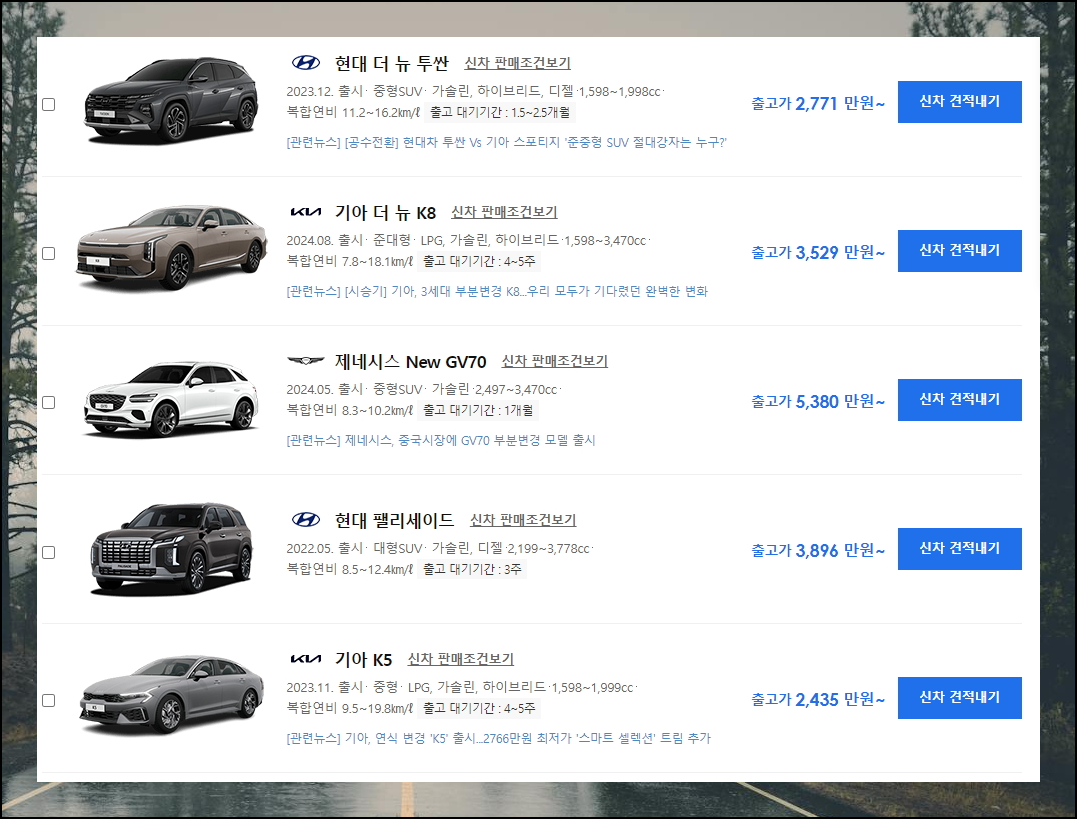Viewport: 1077px width, 819px height.
Task: Click the Genesis wing logo beside New GV70
Action: [306, 361]
